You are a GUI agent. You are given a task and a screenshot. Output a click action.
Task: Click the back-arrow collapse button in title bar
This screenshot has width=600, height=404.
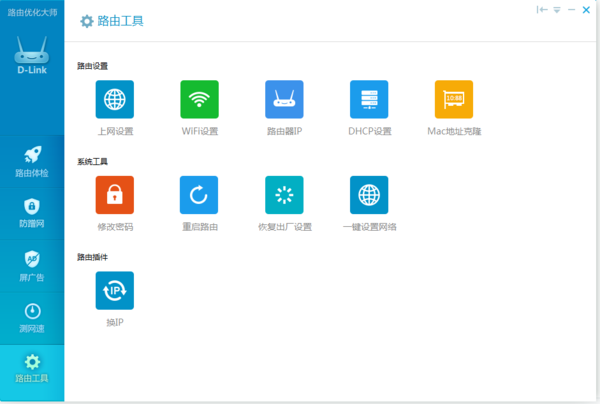click(x=541, y=9)
